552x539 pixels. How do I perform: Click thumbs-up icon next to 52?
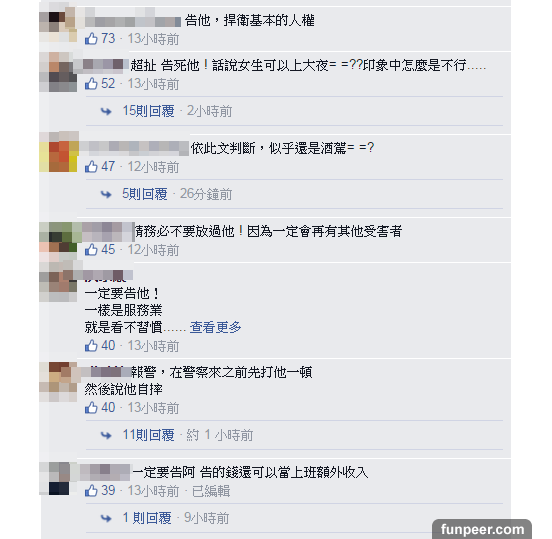pos(91,83)
